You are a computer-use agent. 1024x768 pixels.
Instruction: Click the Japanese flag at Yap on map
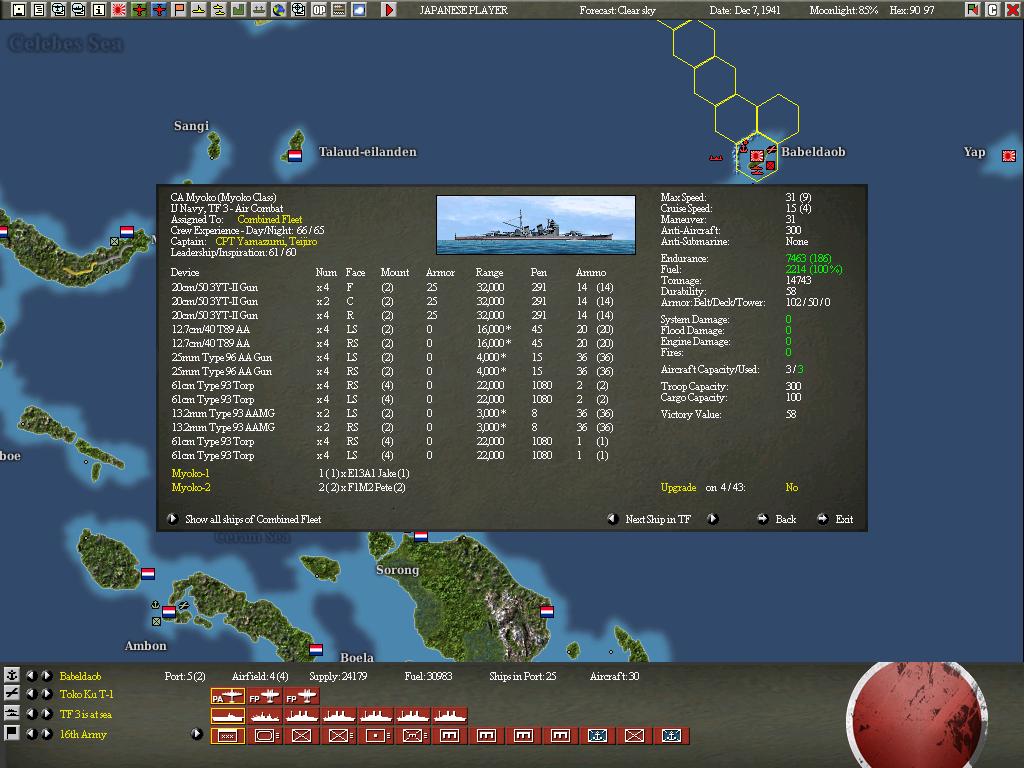(1009, 155)
